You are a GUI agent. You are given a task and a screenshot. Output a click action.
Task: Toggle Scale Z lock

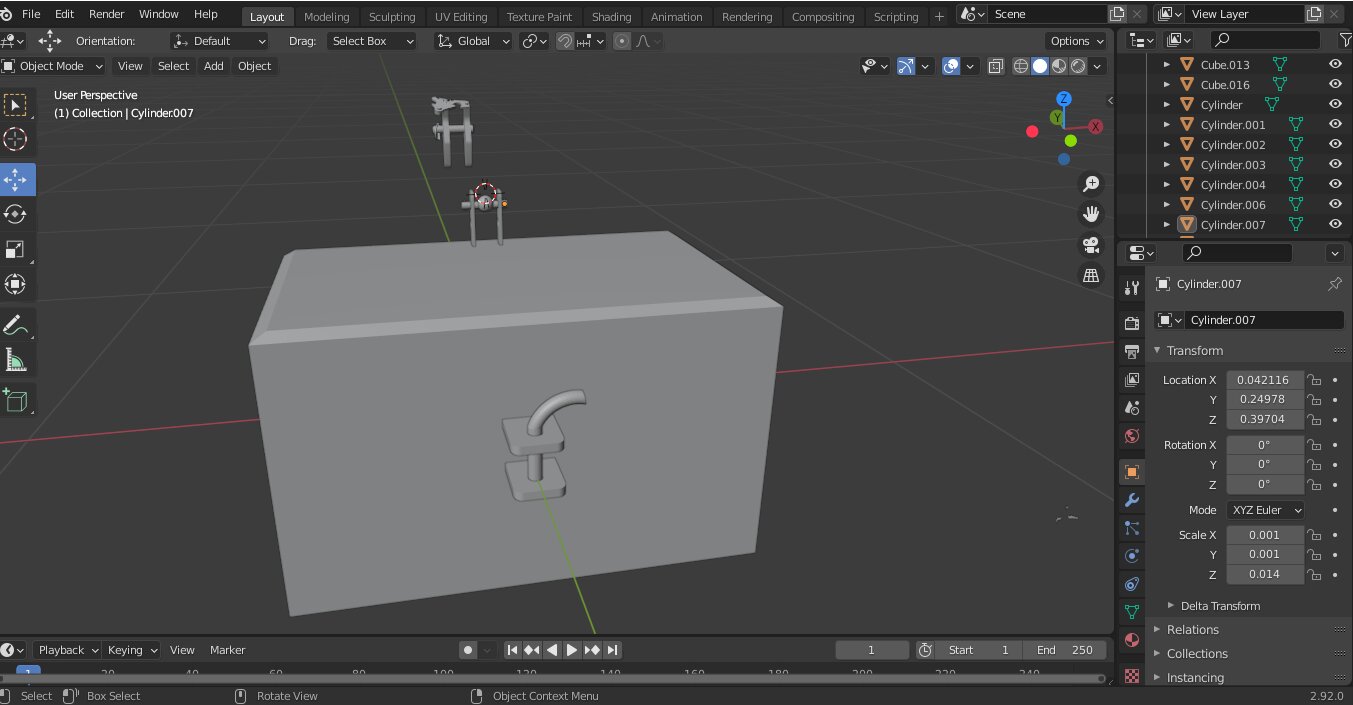tap(1315, 575)
